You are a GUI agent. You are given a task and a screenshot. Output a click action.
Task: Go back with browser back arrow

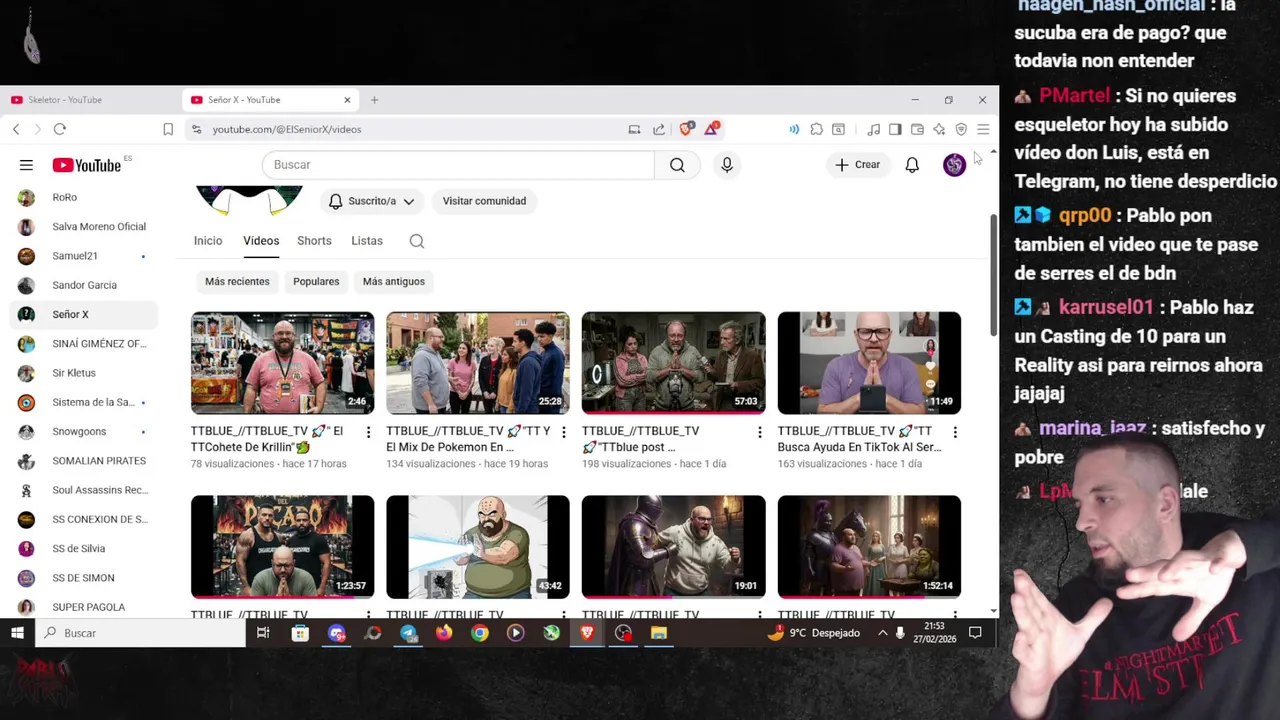click(16, 129)
